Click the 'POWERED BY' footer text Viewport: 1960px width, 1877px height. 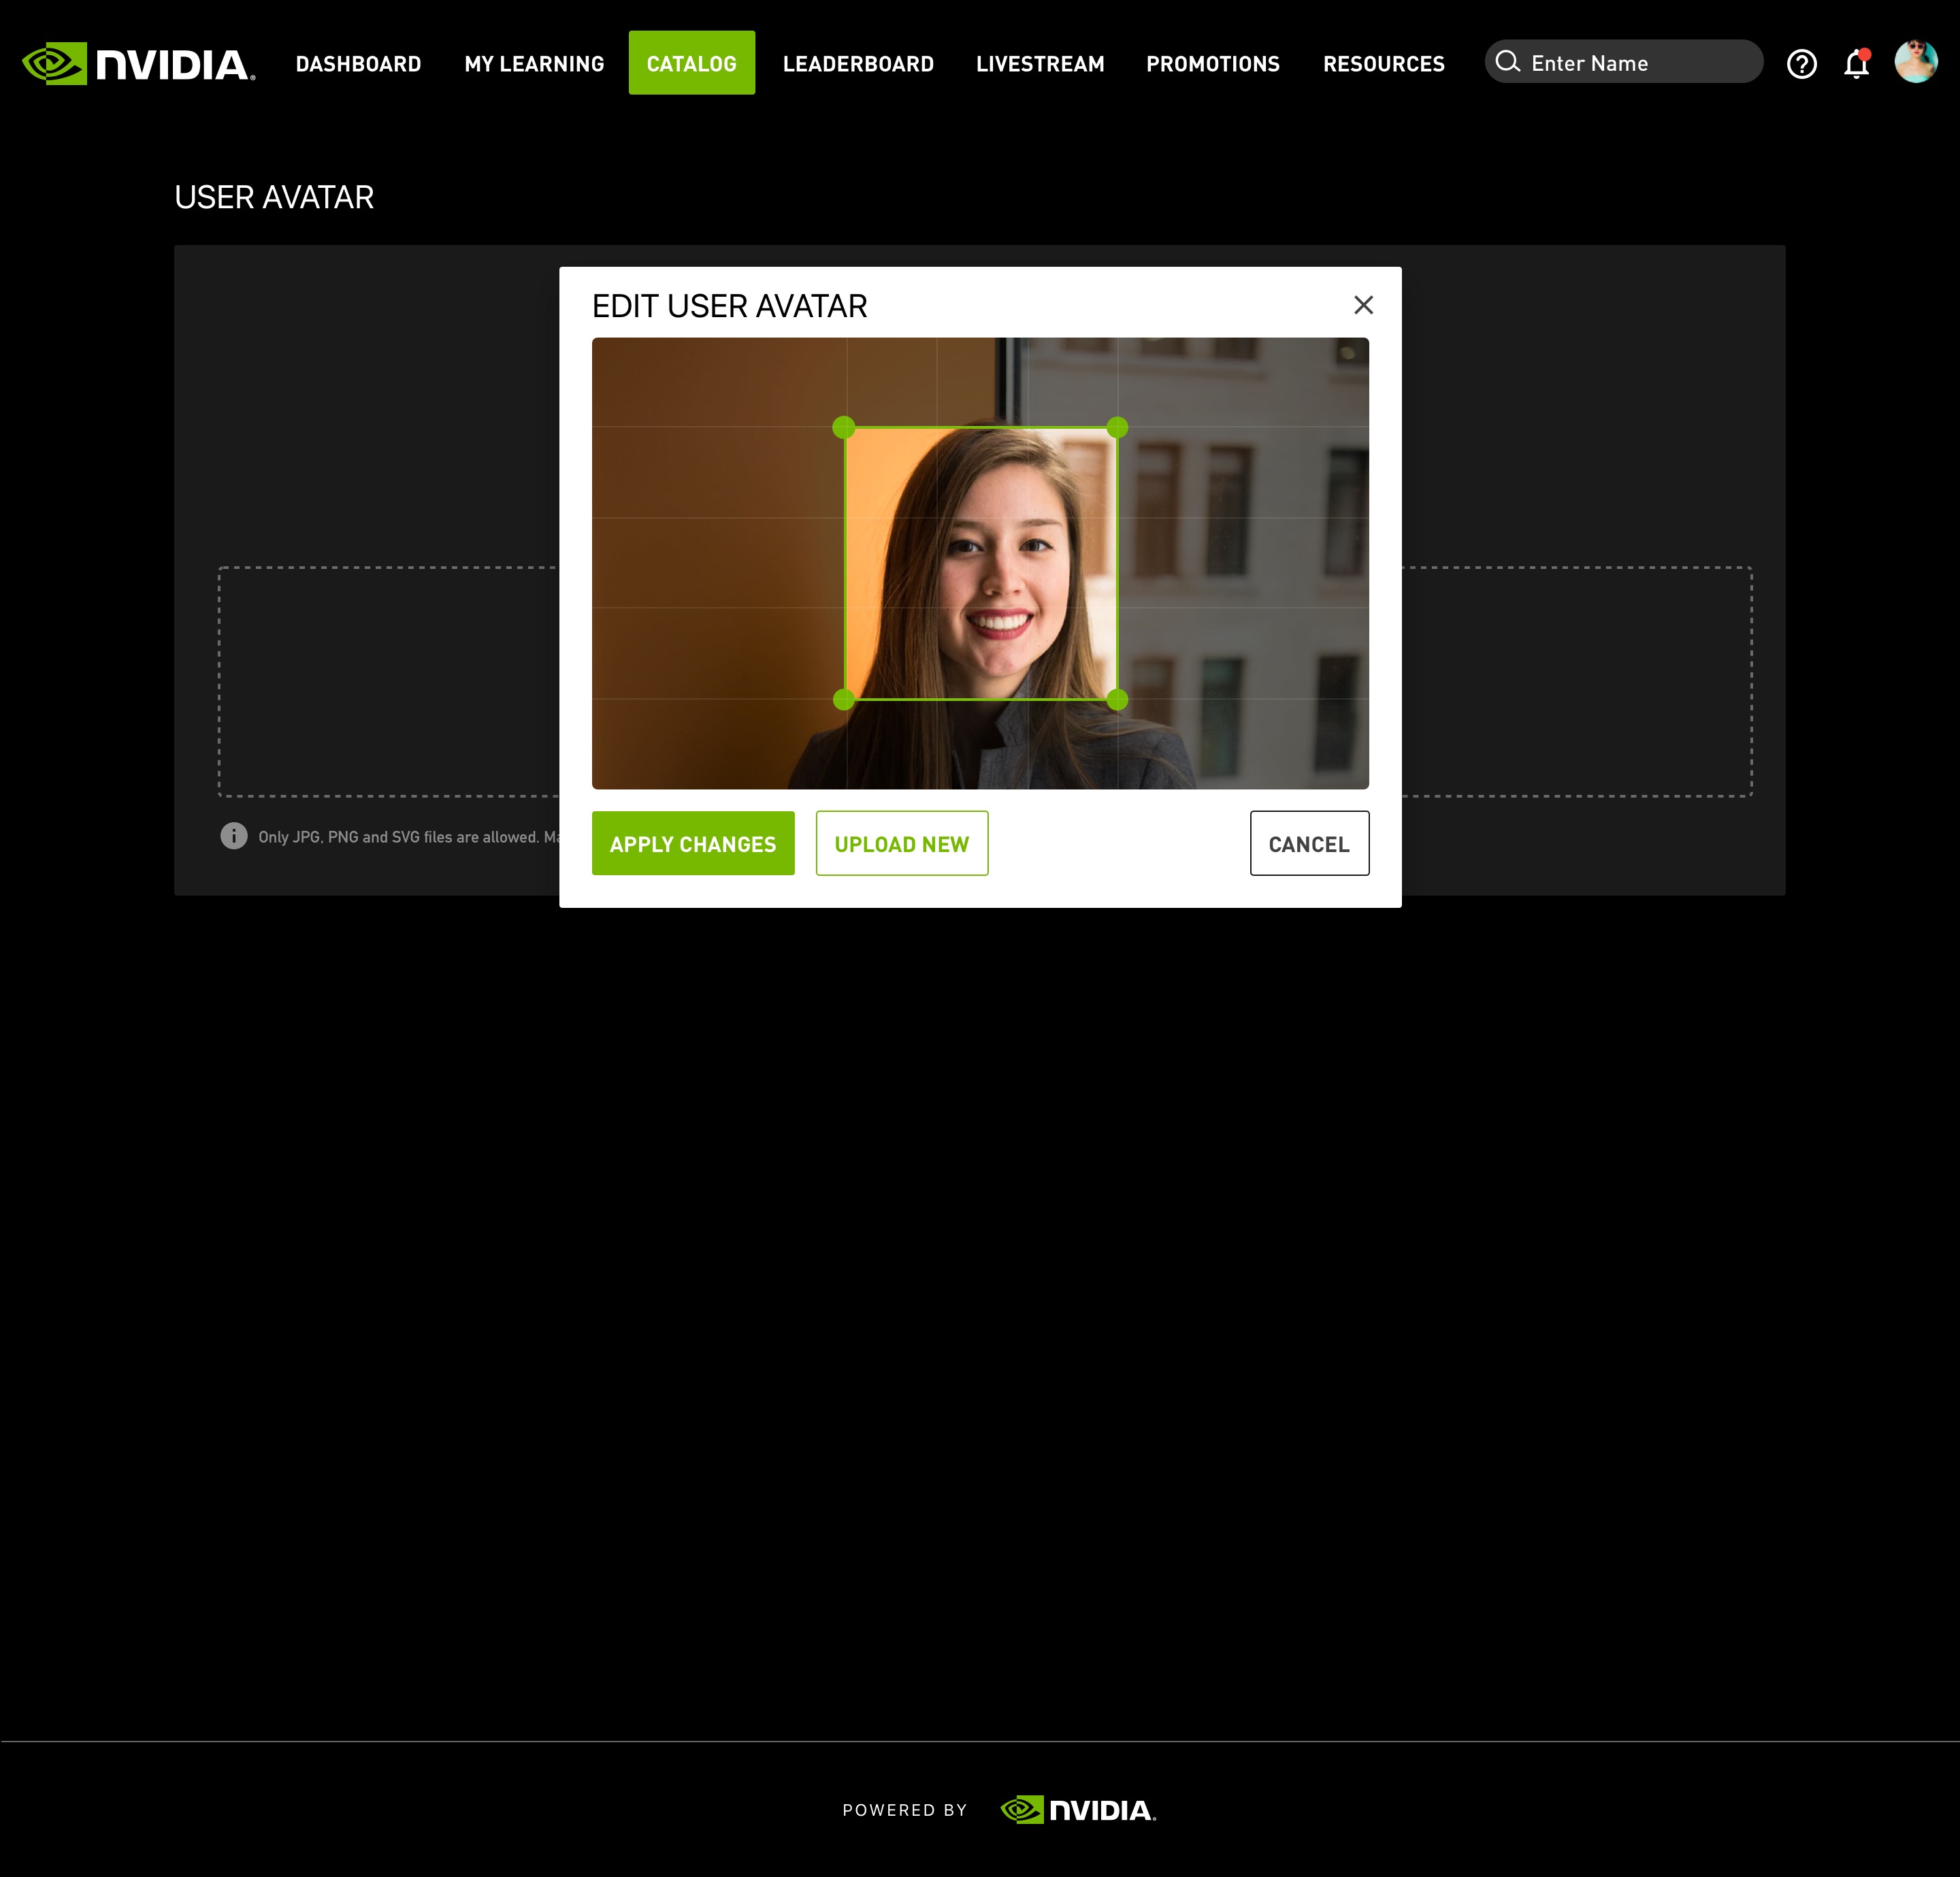pos(905,1810)
